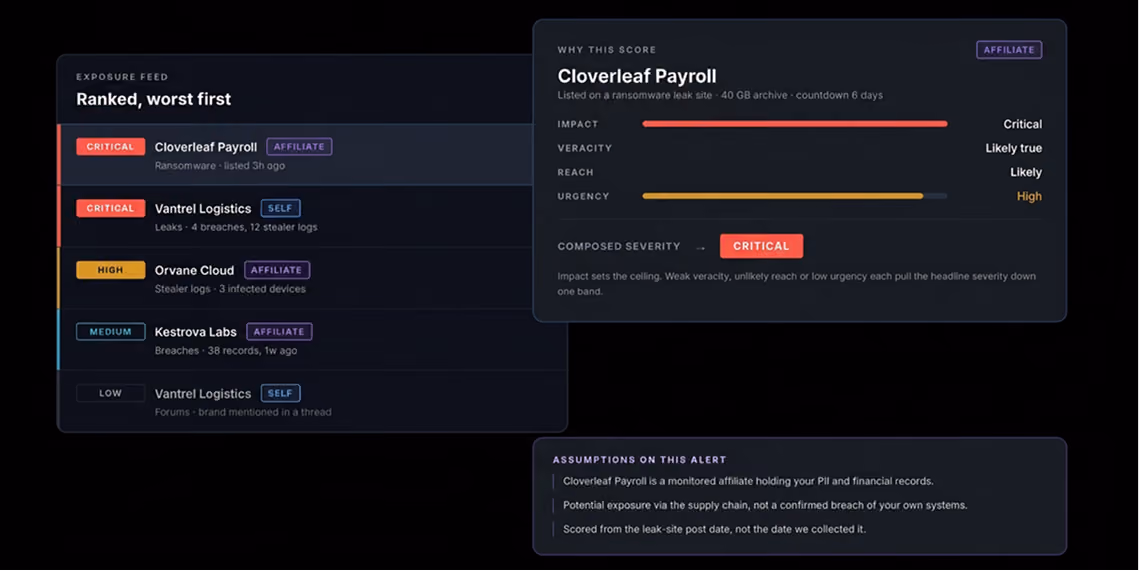The image size is (1139, 571).
Task: Click the AFFILIATE tag on Cloverleaf Payroll feed row
Action: click(x=299, y=147)
